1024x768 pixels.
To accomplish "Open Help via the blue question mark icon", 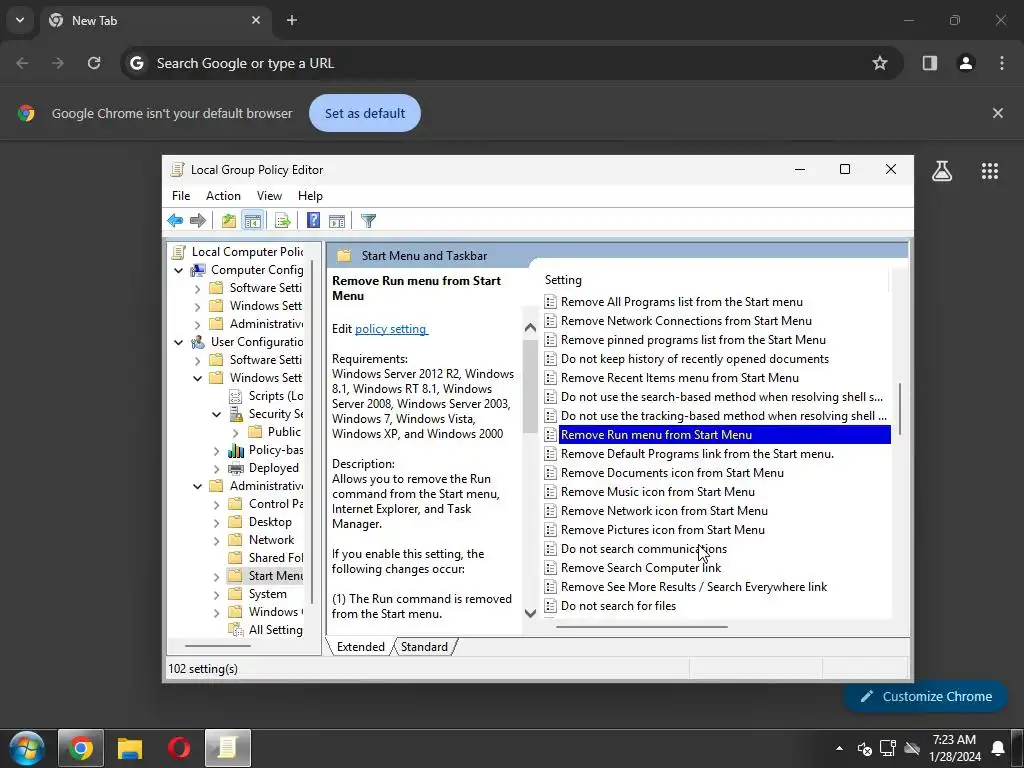I will tap(313, 221).
